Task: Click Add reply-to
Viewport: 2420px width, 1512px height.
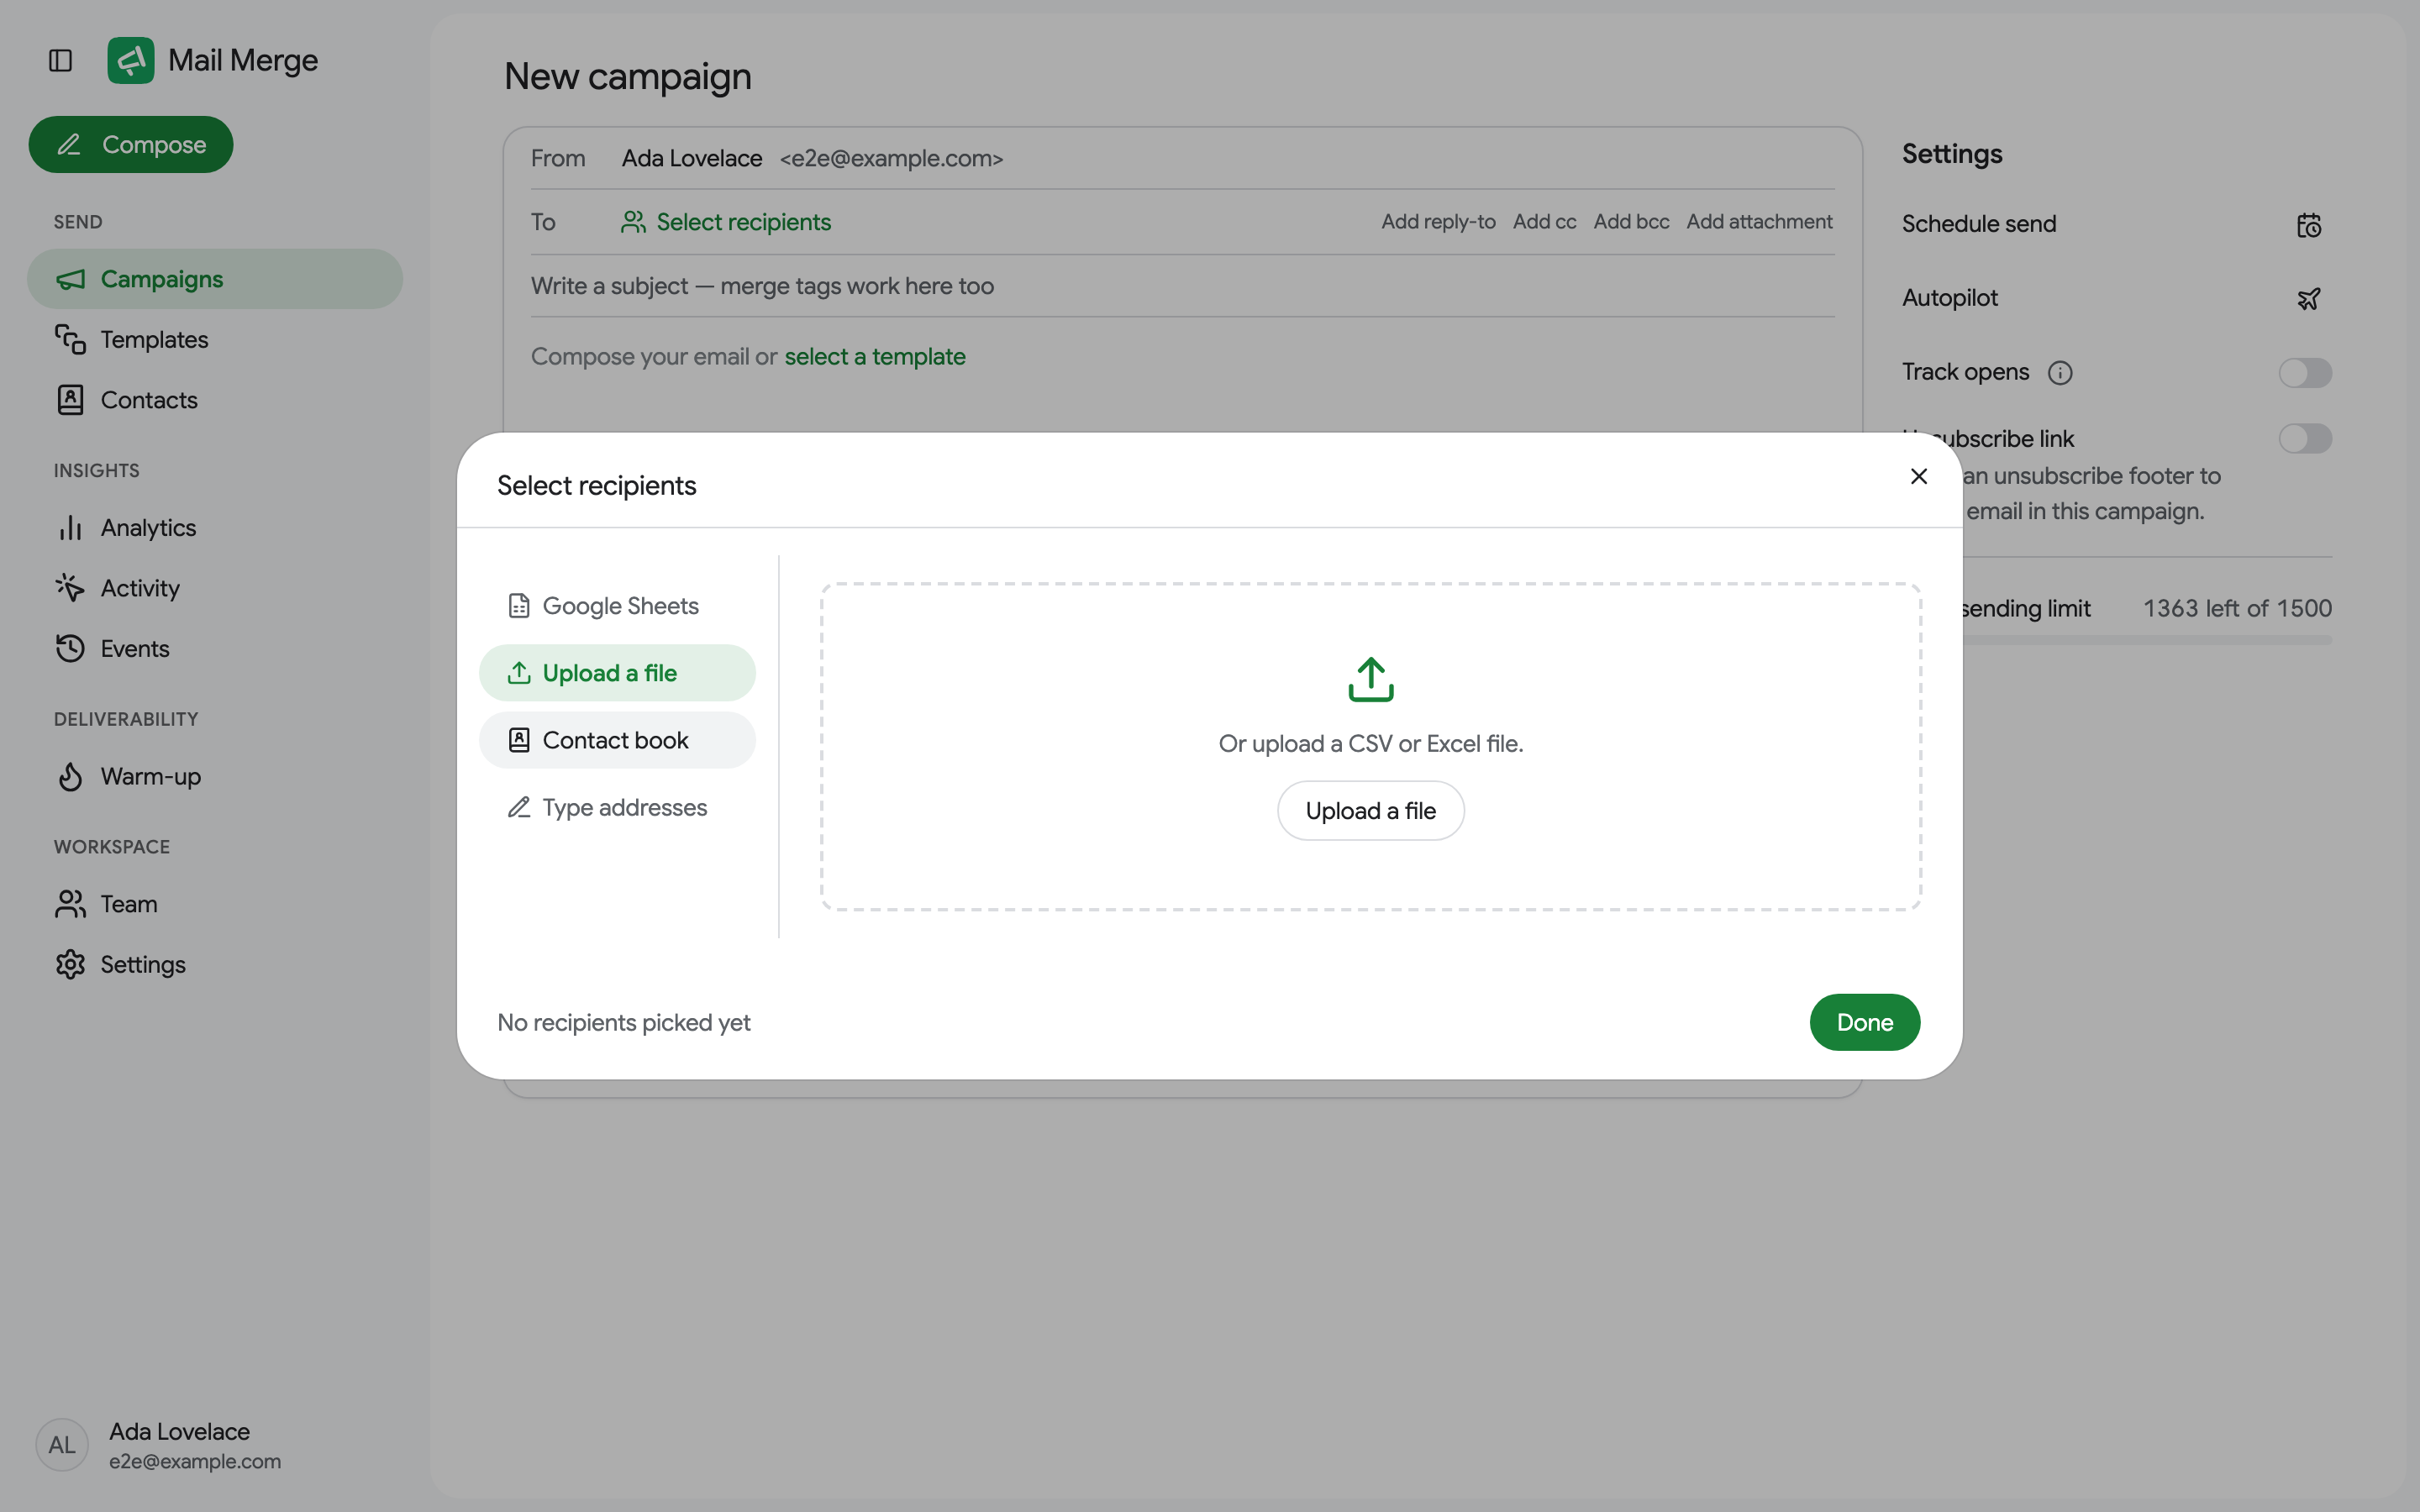Action: point(1438,222)
